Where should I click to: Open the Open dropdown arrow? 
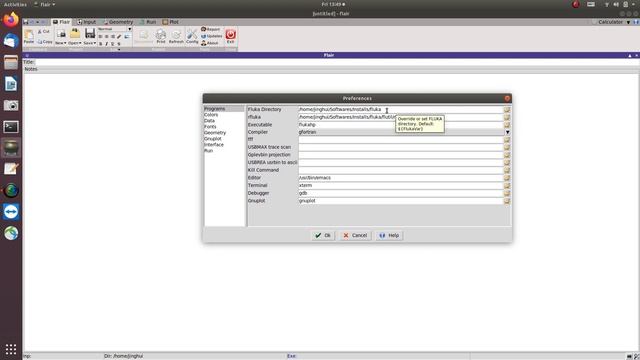(x=80, y=43)
